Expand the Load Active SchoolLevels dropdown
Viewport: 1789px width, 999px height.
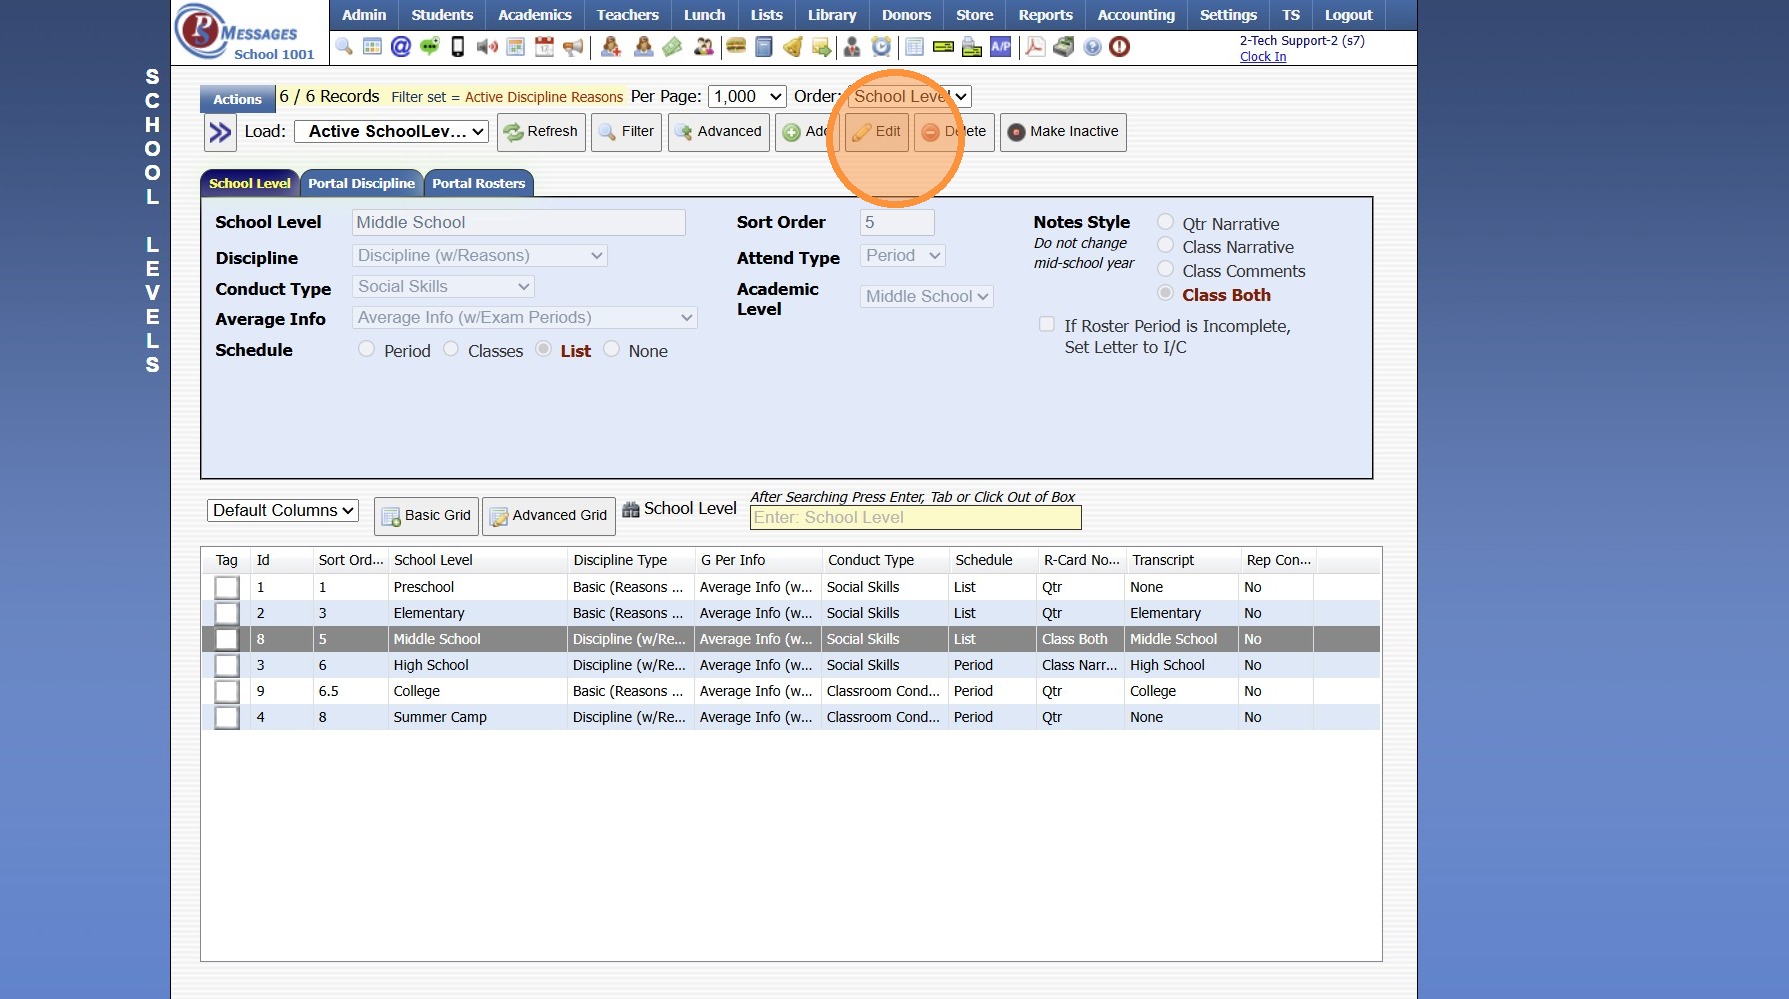pyautogui.click(x=391, y=132)
